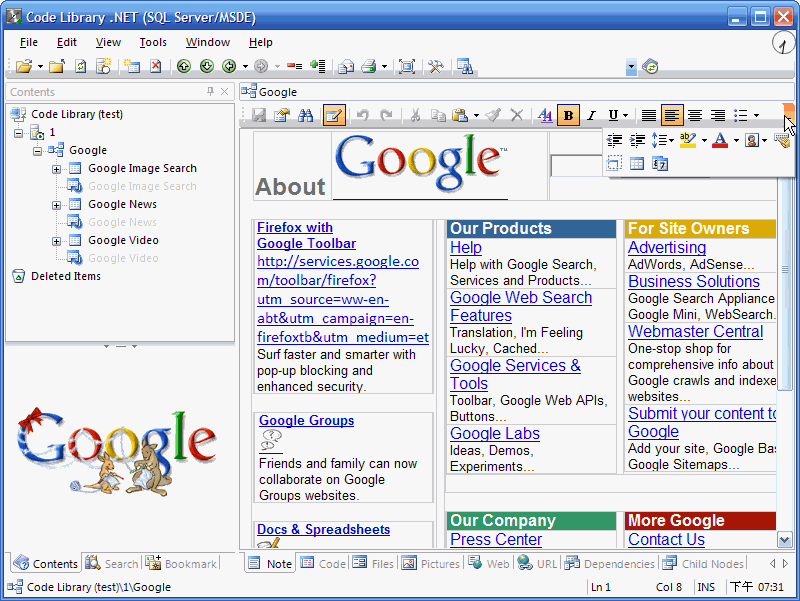Pick text highlight color button
Viewport: 800px width, 601px height.
pyautogui.click(x=688, y=140)
